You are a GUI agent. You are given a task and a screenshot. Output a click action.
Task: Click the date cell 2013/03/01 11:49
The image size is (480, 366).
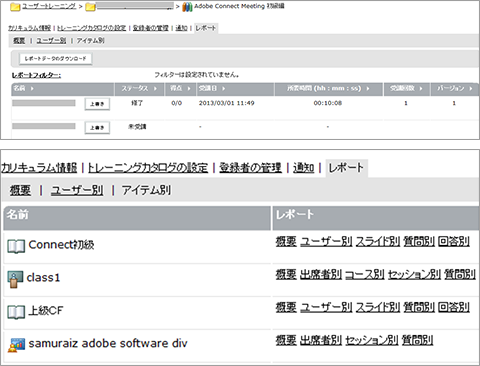coord(227,103)
